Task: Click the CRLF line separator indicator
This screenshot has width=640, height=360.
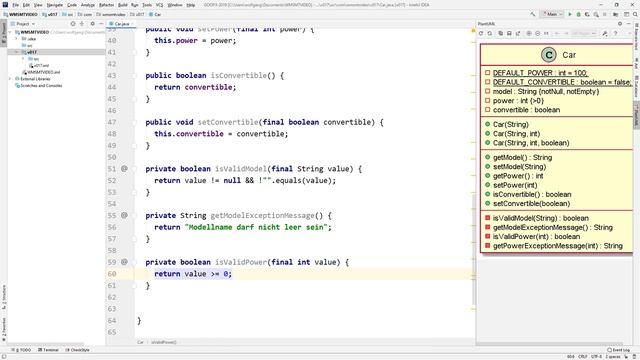Action: (x=582, y=356)
